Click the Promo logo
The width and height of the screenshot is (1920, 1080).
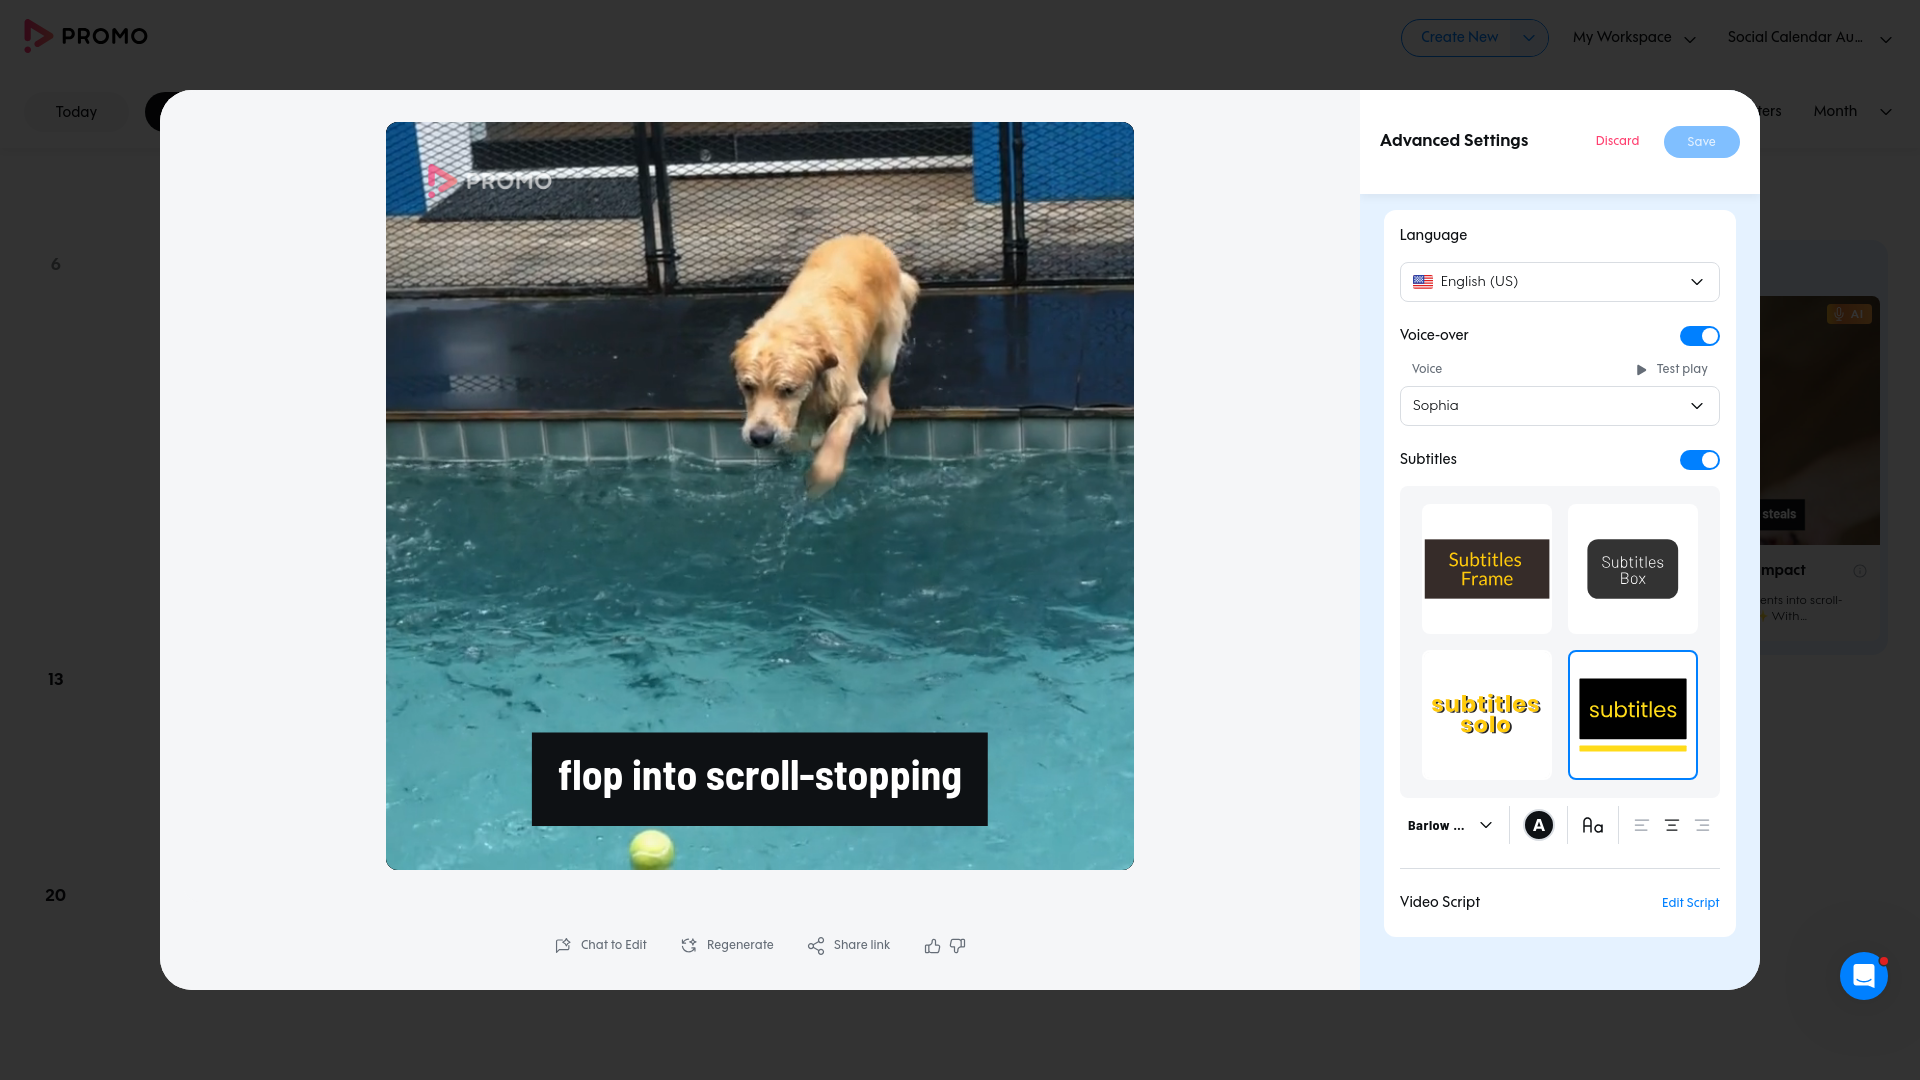point(86,36)
